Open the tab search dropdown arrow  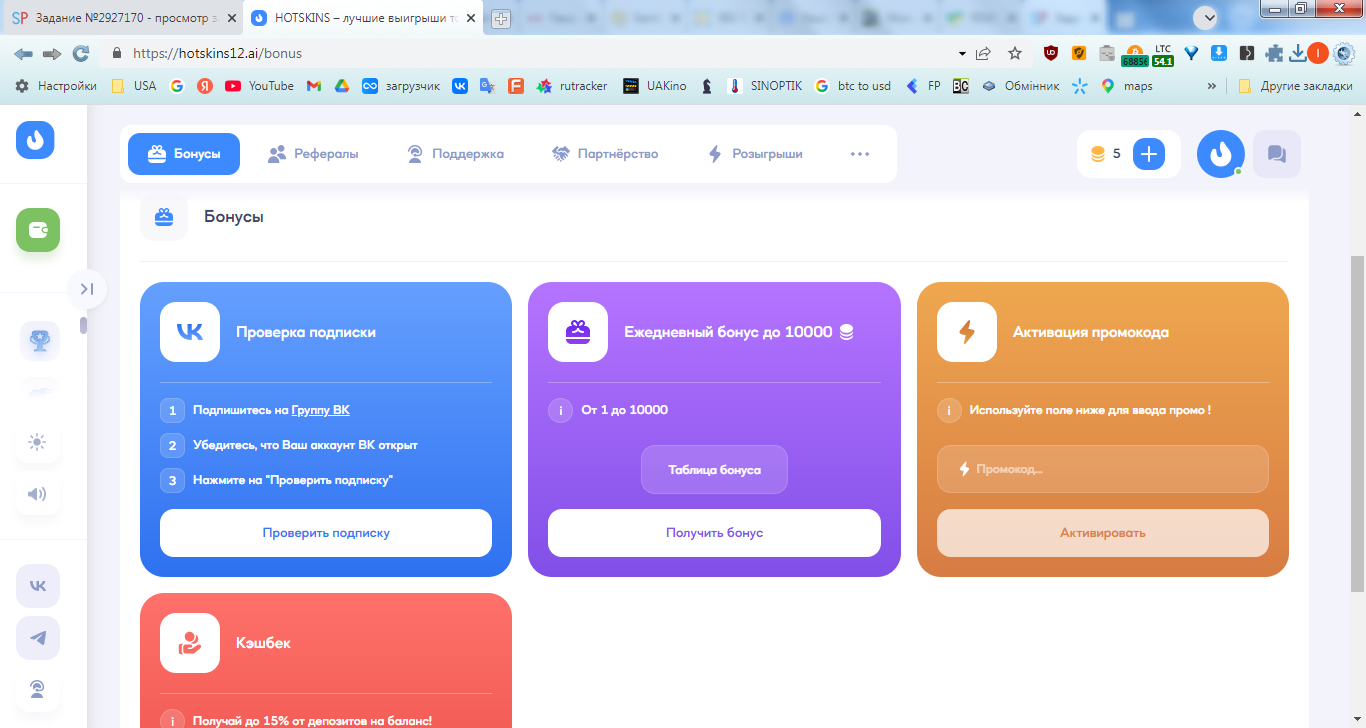[1208, 17]
